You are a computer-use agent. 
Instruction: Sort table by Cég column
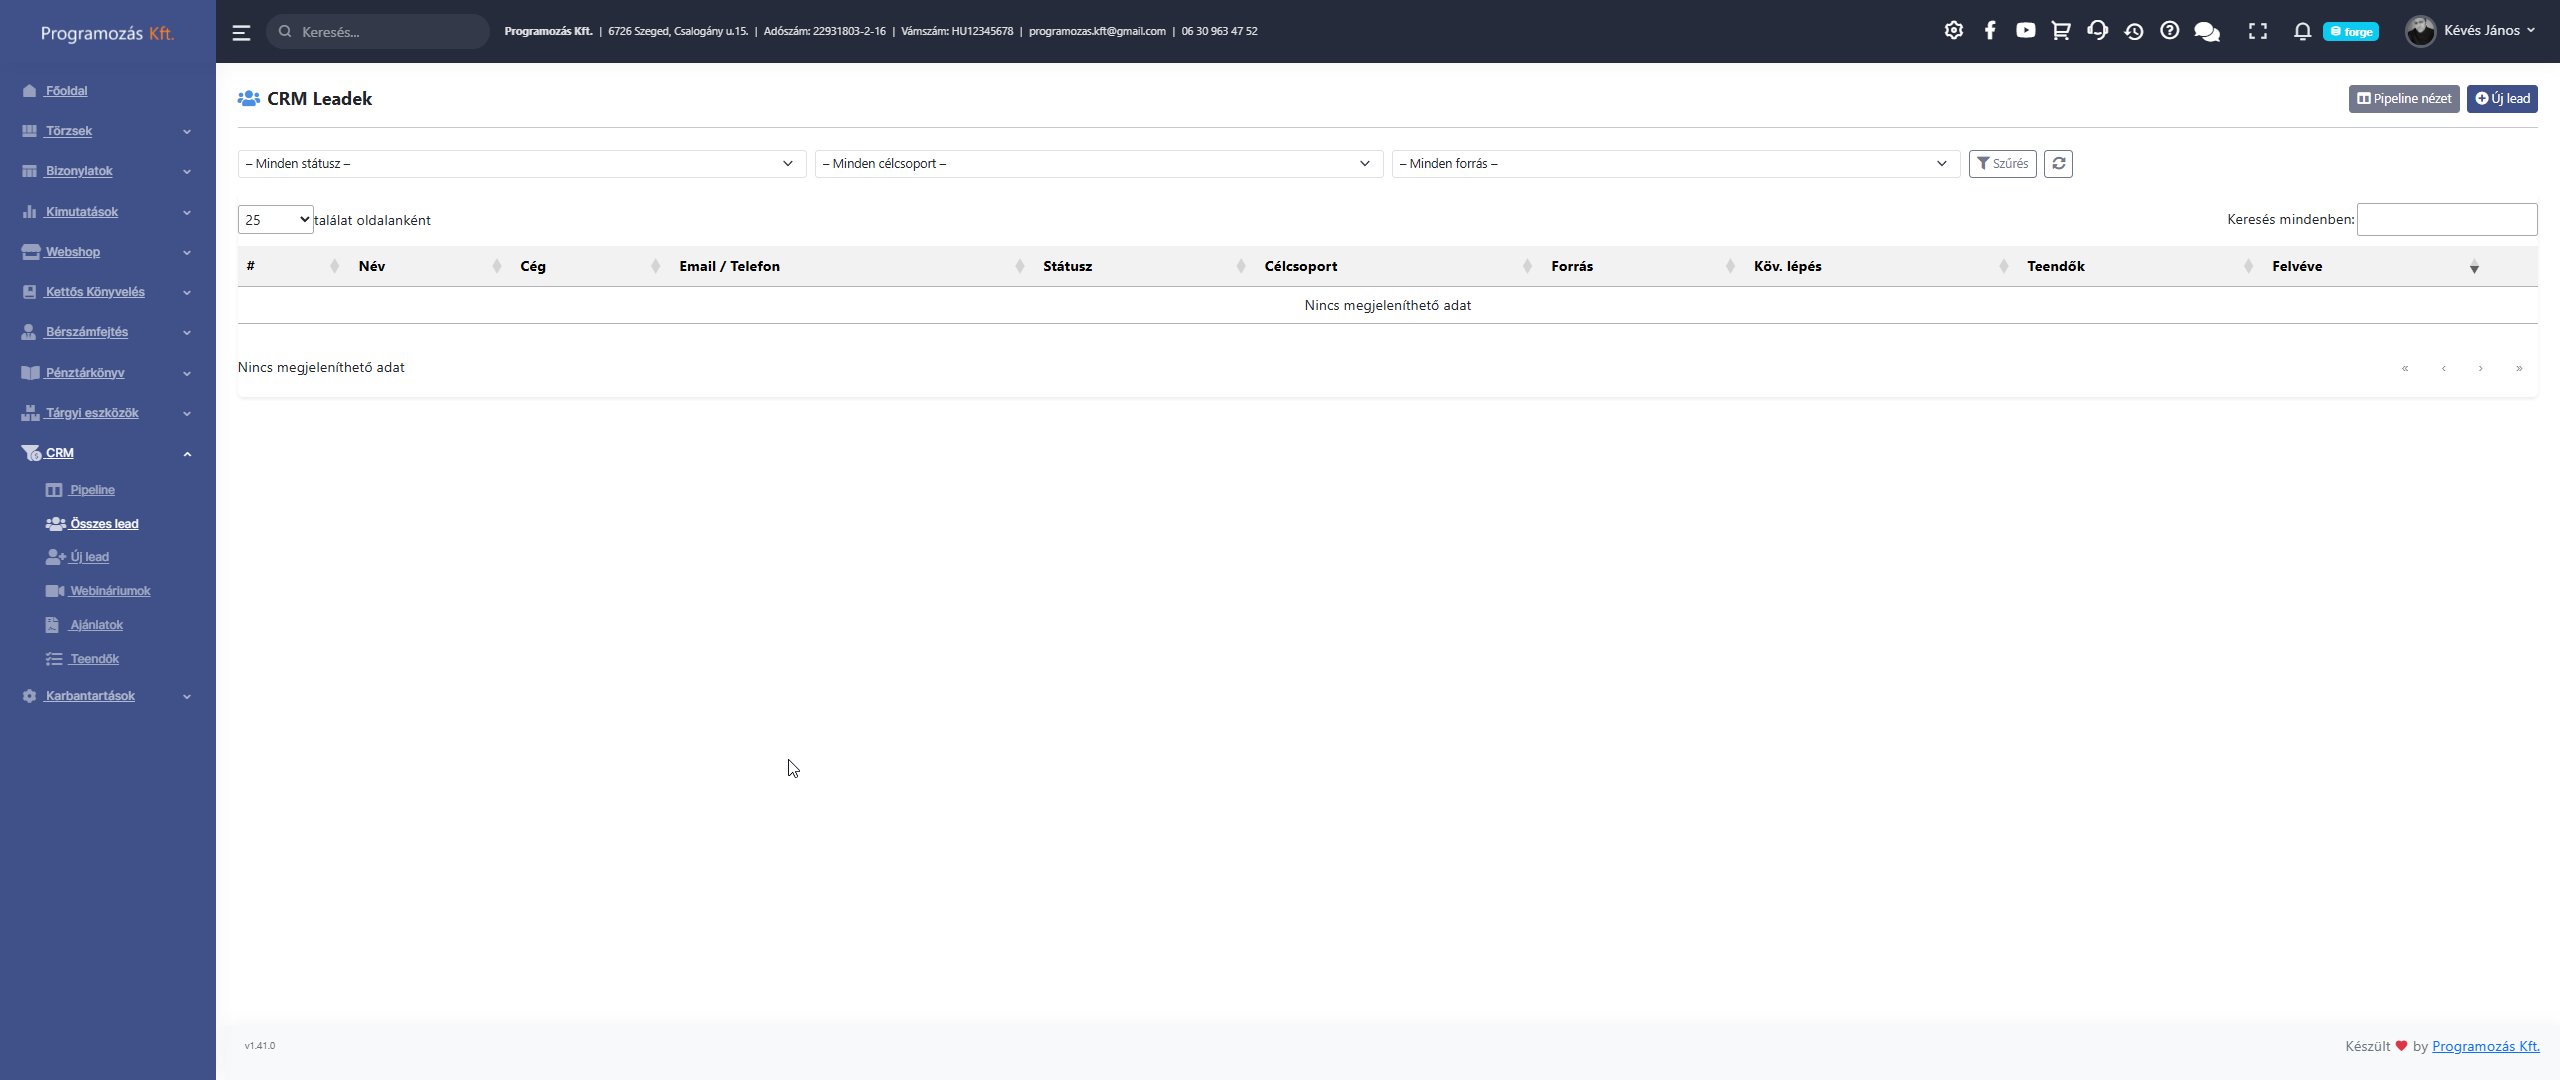click(x=590, y=266)
